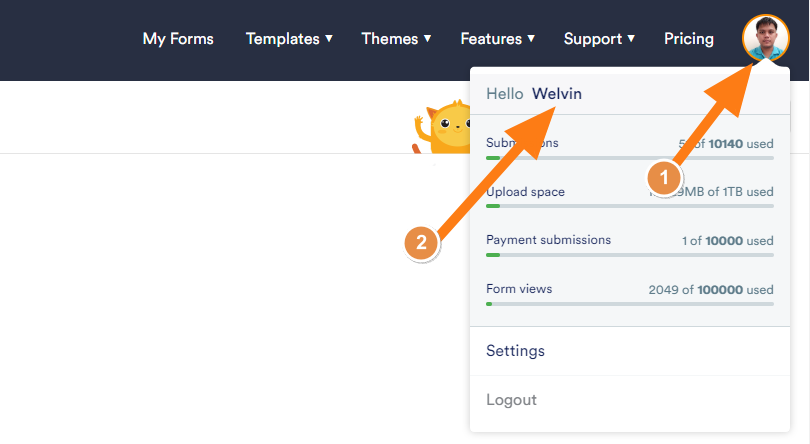Expand the Themes dropdown menu
Image resolution: width=810 pixels, height=444 pixels.
[x=396, y=39]
